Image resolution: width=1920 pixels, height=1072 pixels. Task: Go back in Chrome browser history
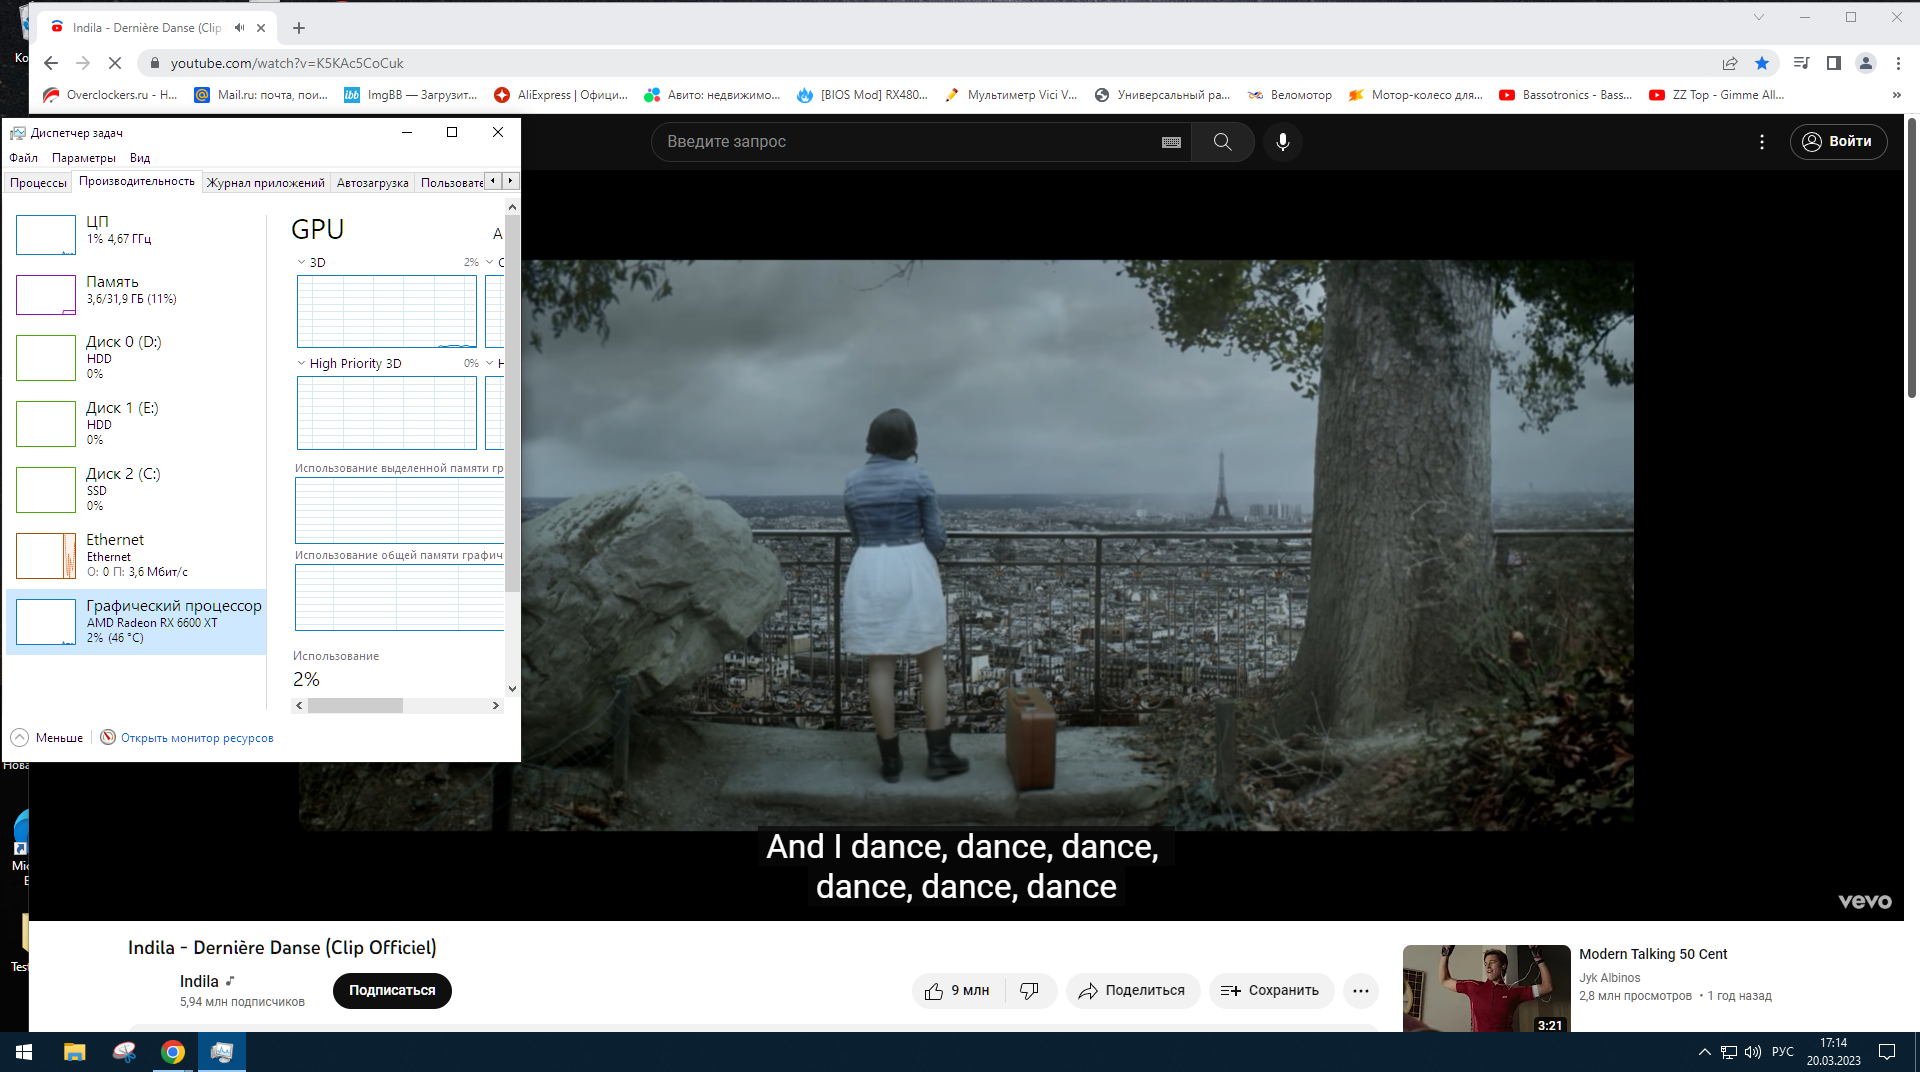coord(51,63)
